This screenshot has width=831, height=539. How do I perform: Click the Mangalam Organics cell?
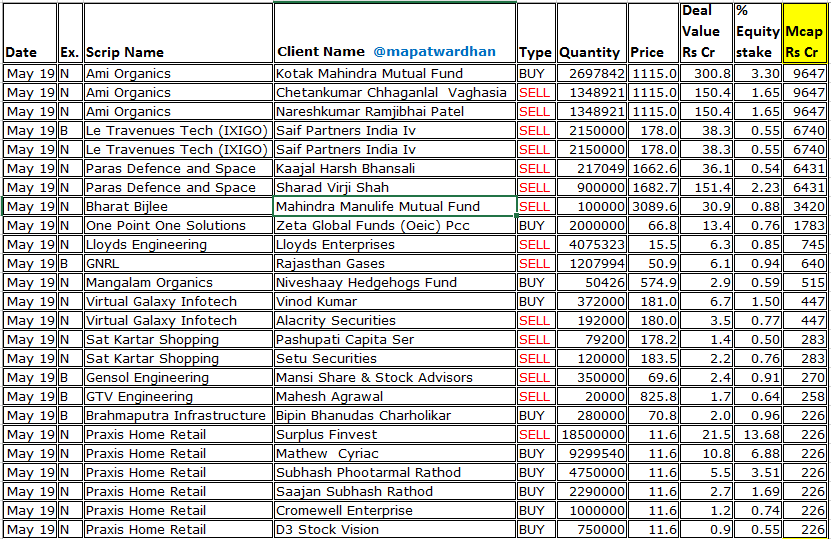(178, 282)
